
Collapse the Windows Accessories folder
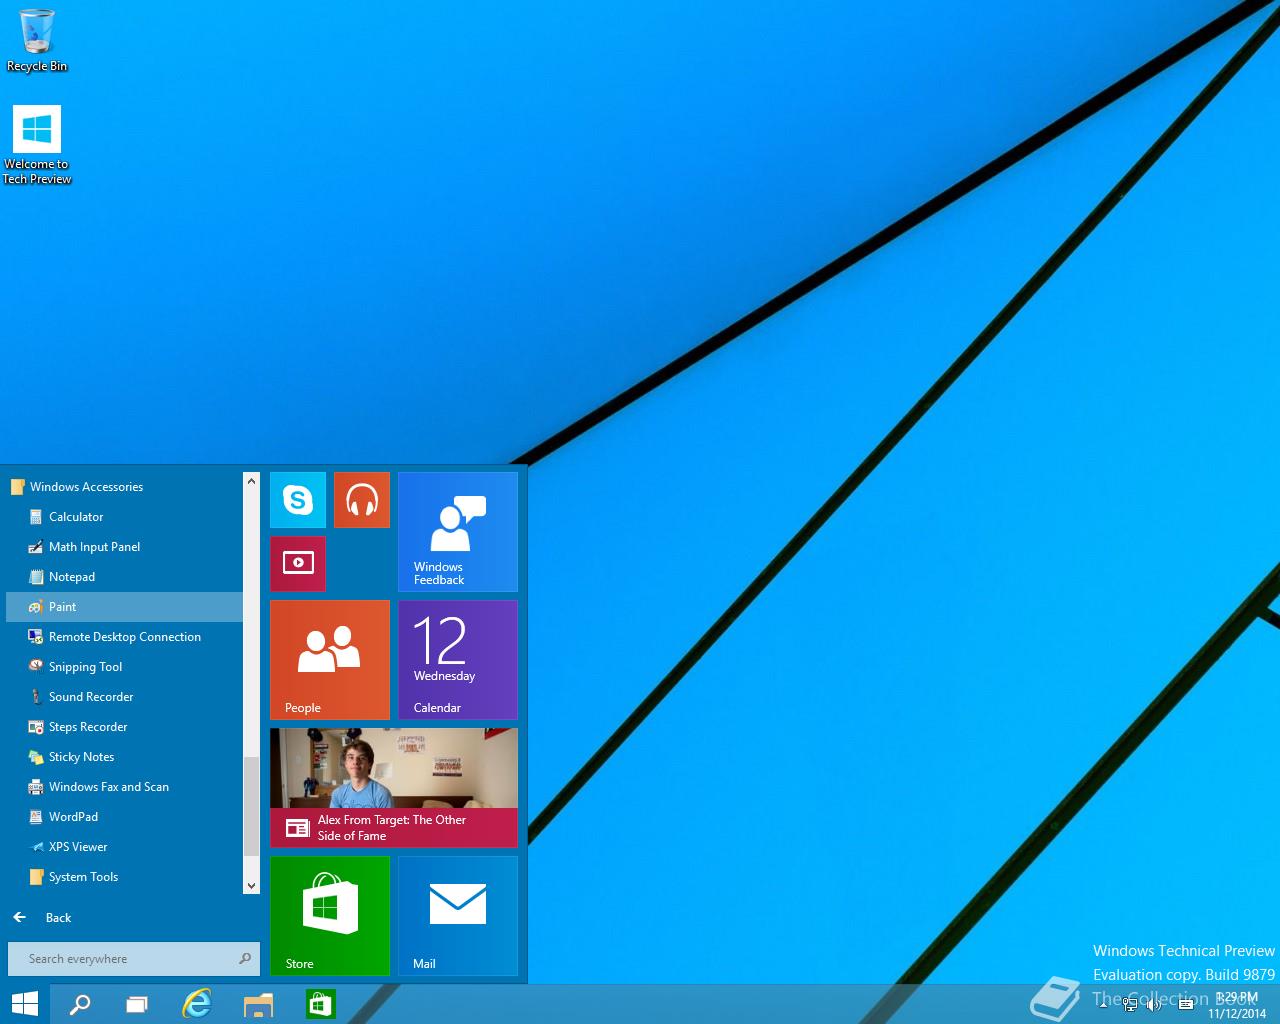tap(124, 487)
